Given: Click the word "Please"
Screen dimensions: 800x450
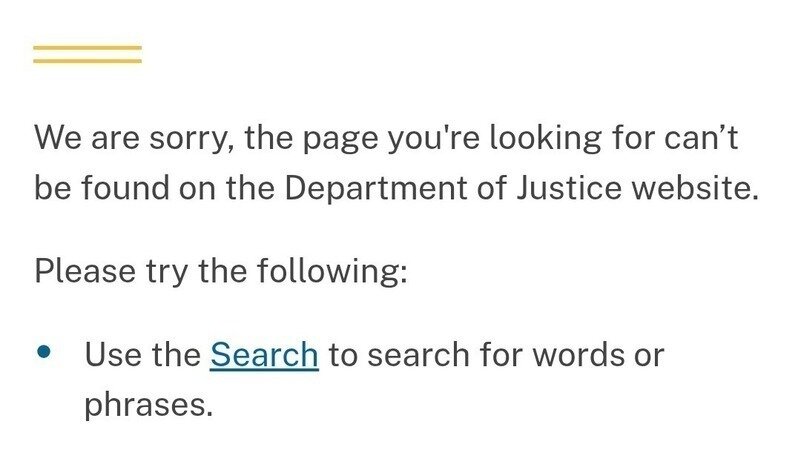Looking at the screenshot, I should 80,271.
